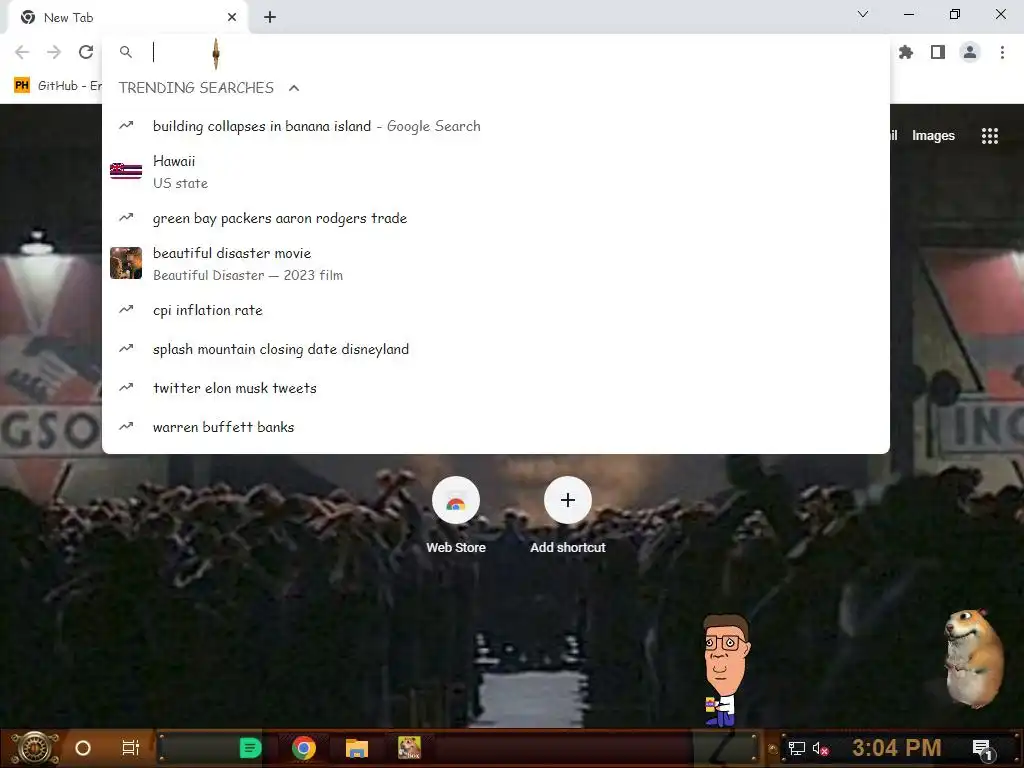1024x768 pixels.
Task: Open Task View on the taskbar
Action: click(131, 748)
